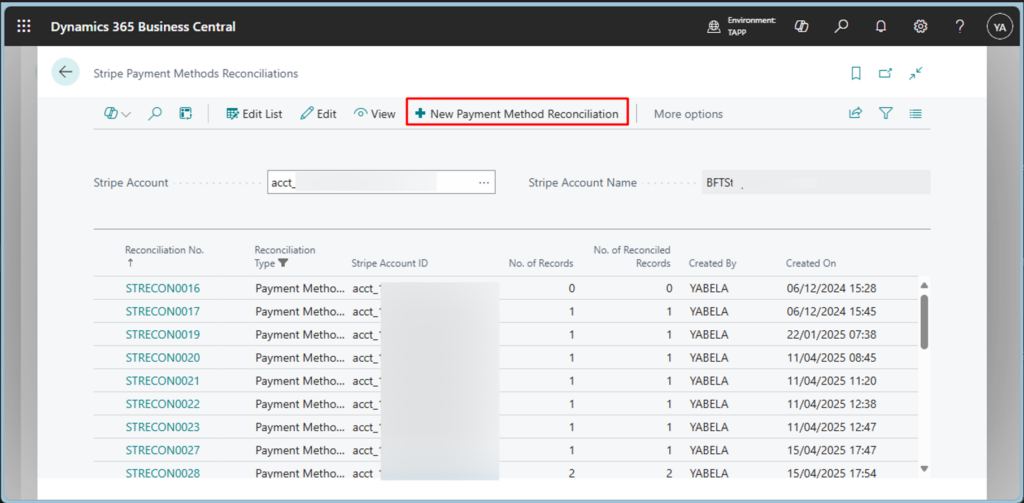The width and height of the screenshot is (1024, 503).
Task: Open reconciliation STRECON0019
Action: coord(163,334)
